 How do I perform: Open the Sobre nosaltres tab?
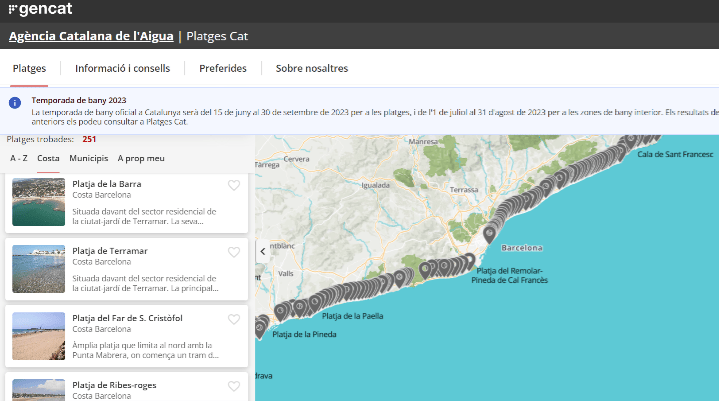(312, 68)
